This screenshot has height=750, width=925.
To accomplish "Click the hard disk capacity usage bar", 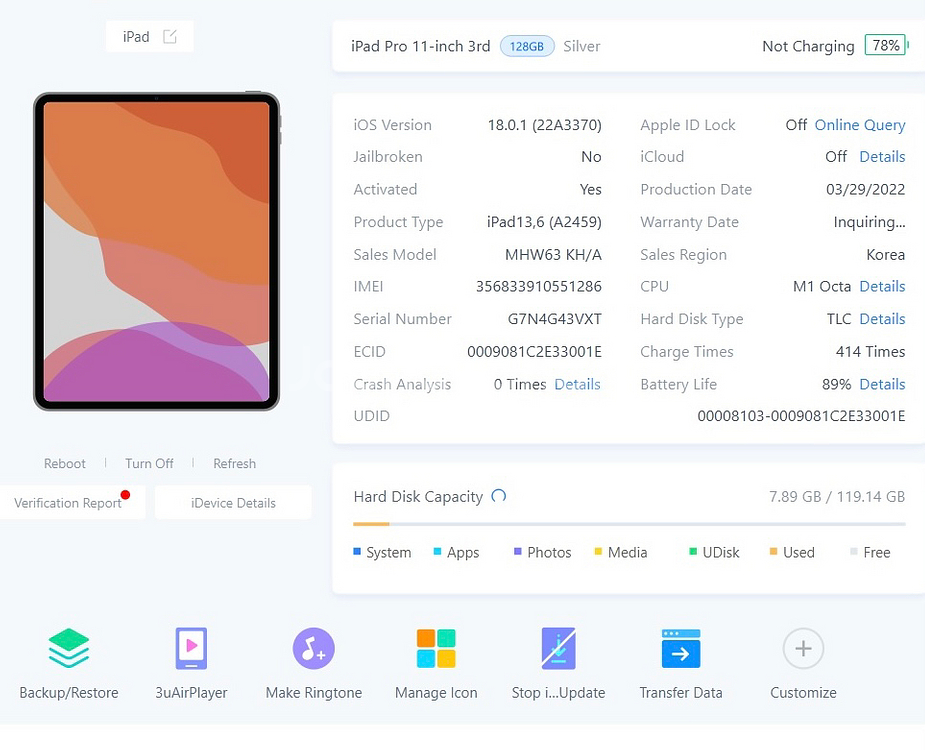I will click(629, 523).
